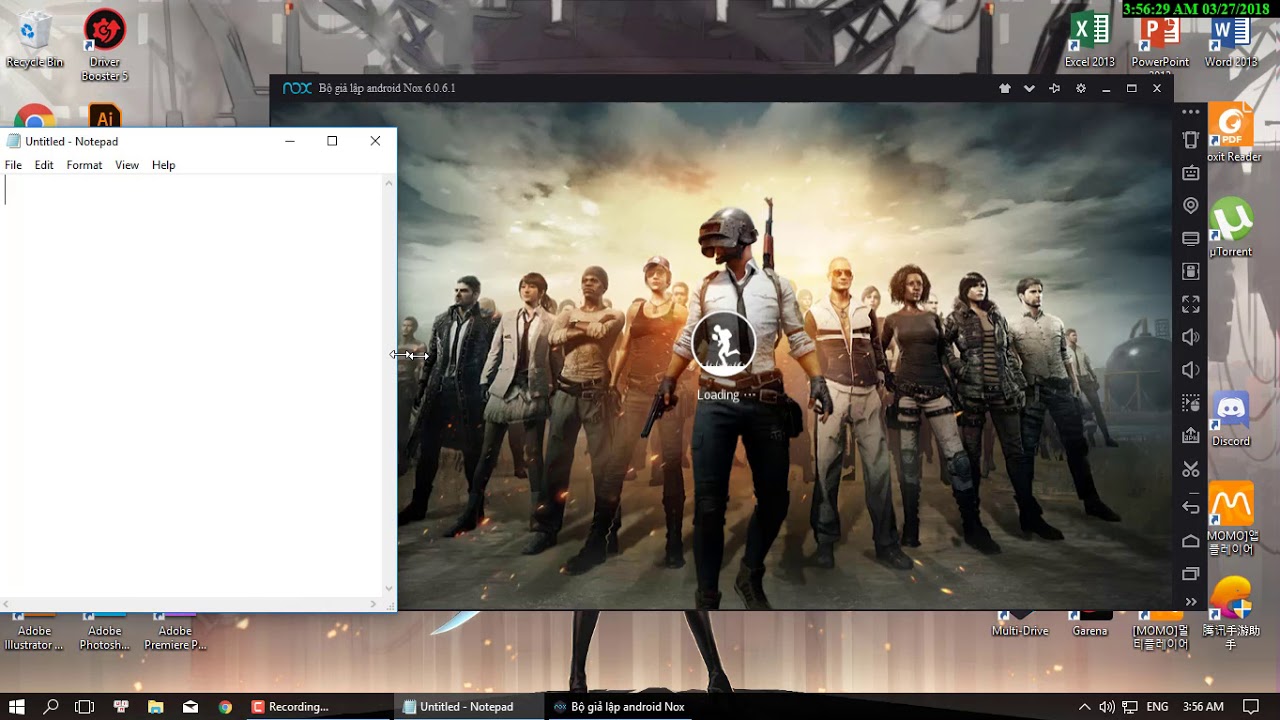Select the Adobe Photoshop desktop shortcut label
This screenshot has height=720, width=1280.
(x=104, y=638)
